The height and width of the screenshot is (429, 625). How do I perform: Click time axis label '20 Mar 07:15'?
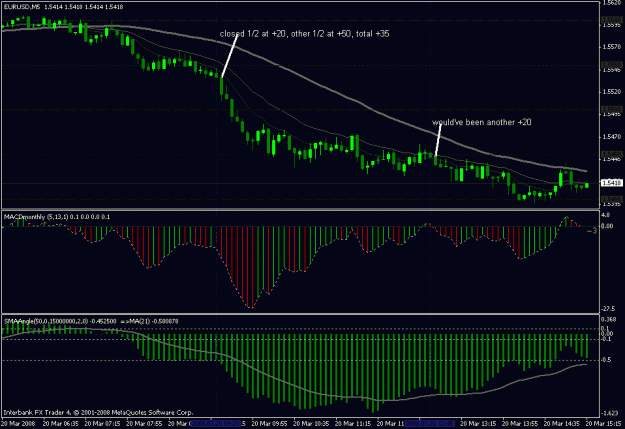pos(102,423)
